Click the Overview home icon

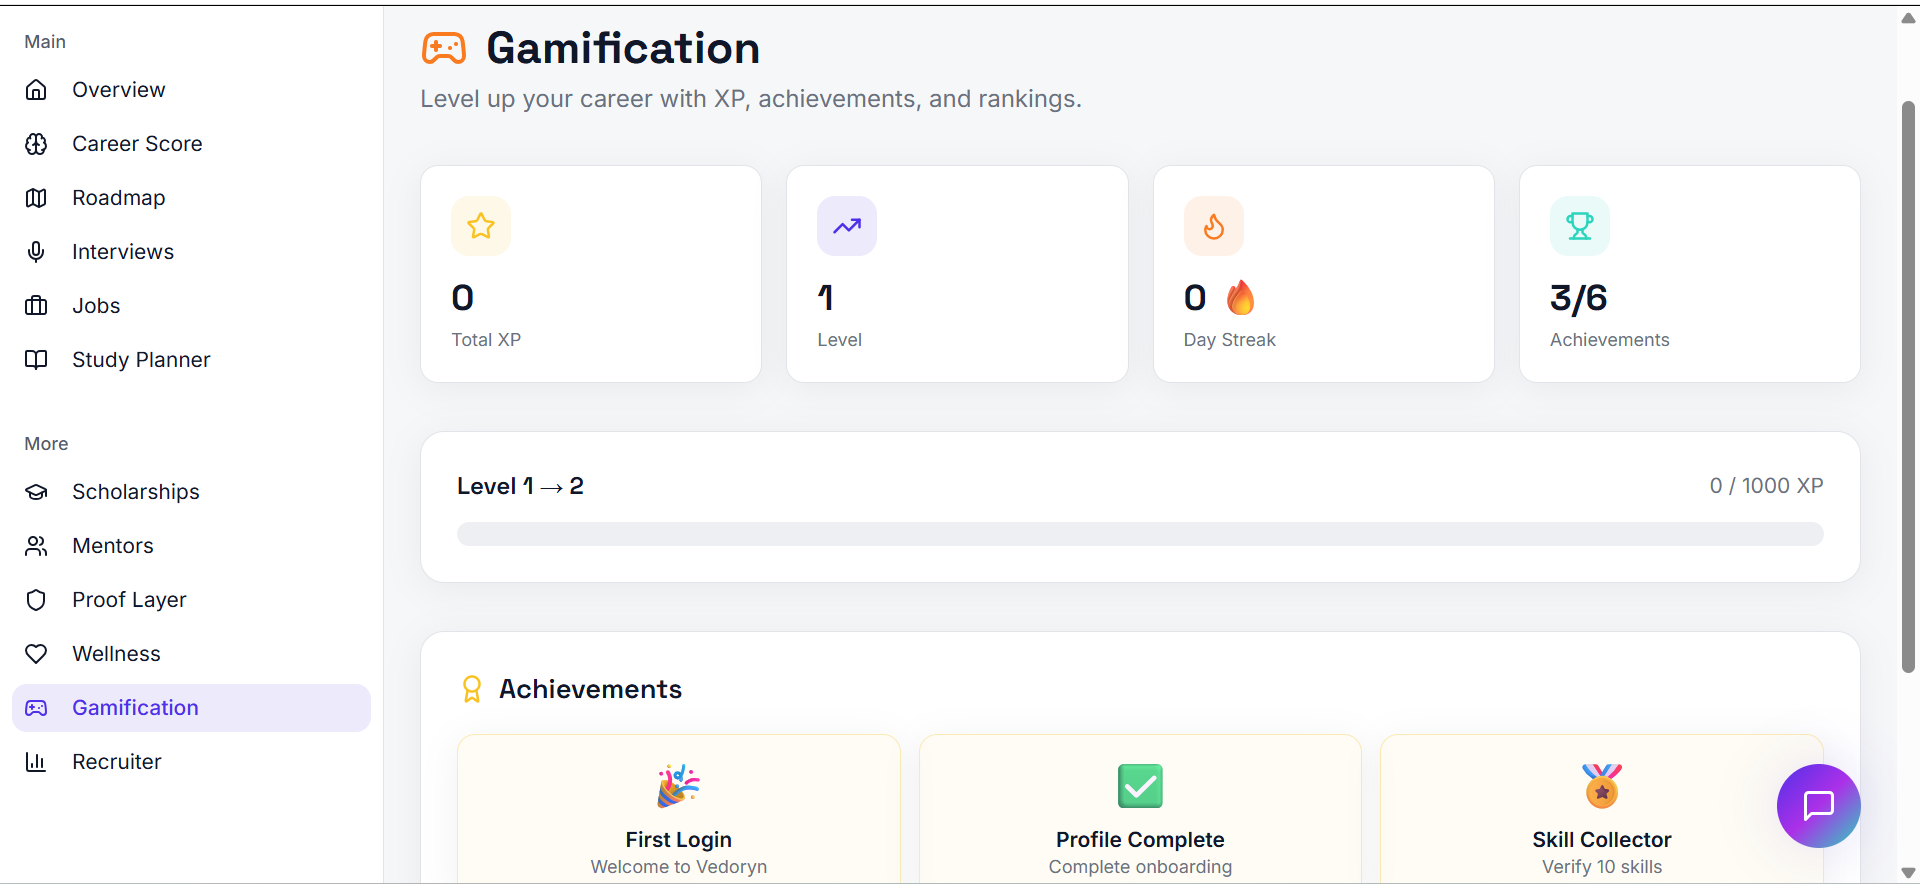point(36,90)
